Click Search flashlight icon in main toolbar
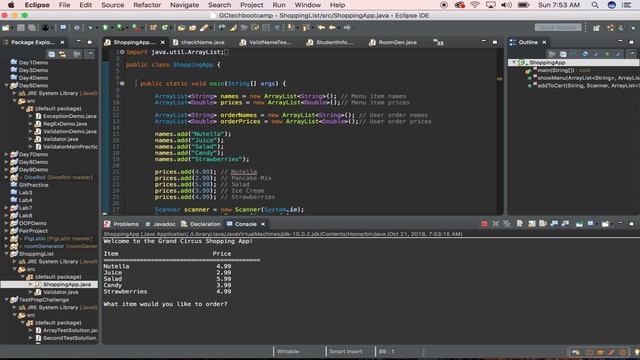This screenshot has height=360, width=640. point(204,27)
